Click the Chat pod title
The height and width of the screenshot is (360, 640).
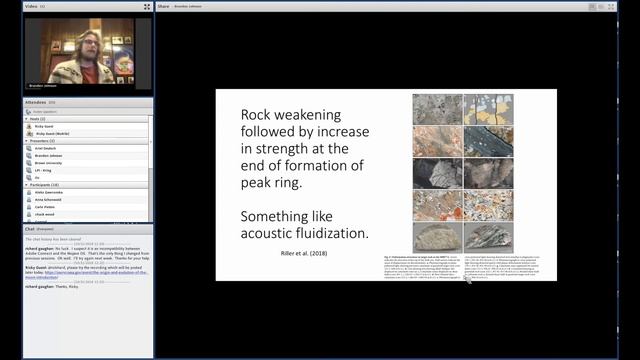[30, 229]
